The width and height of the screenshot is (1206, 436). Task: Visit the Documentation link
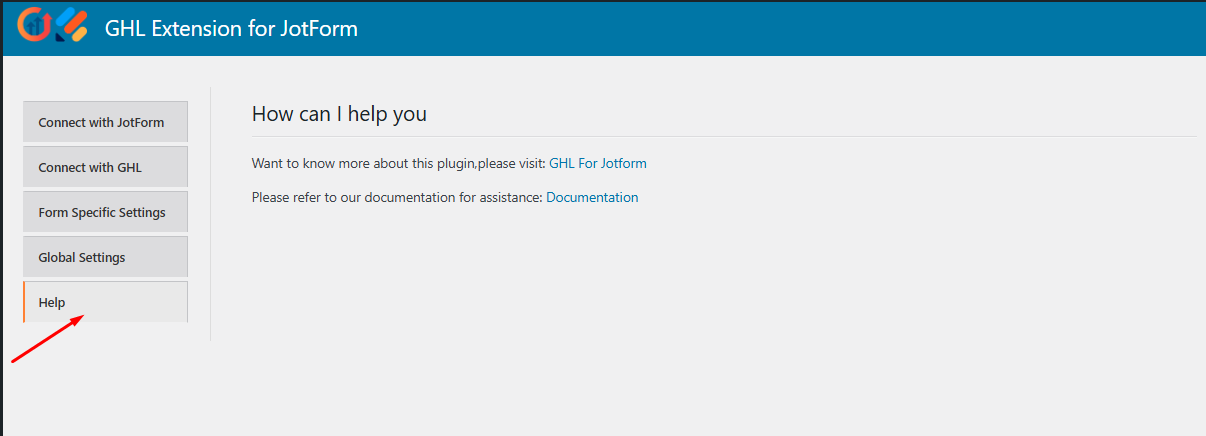592,197
